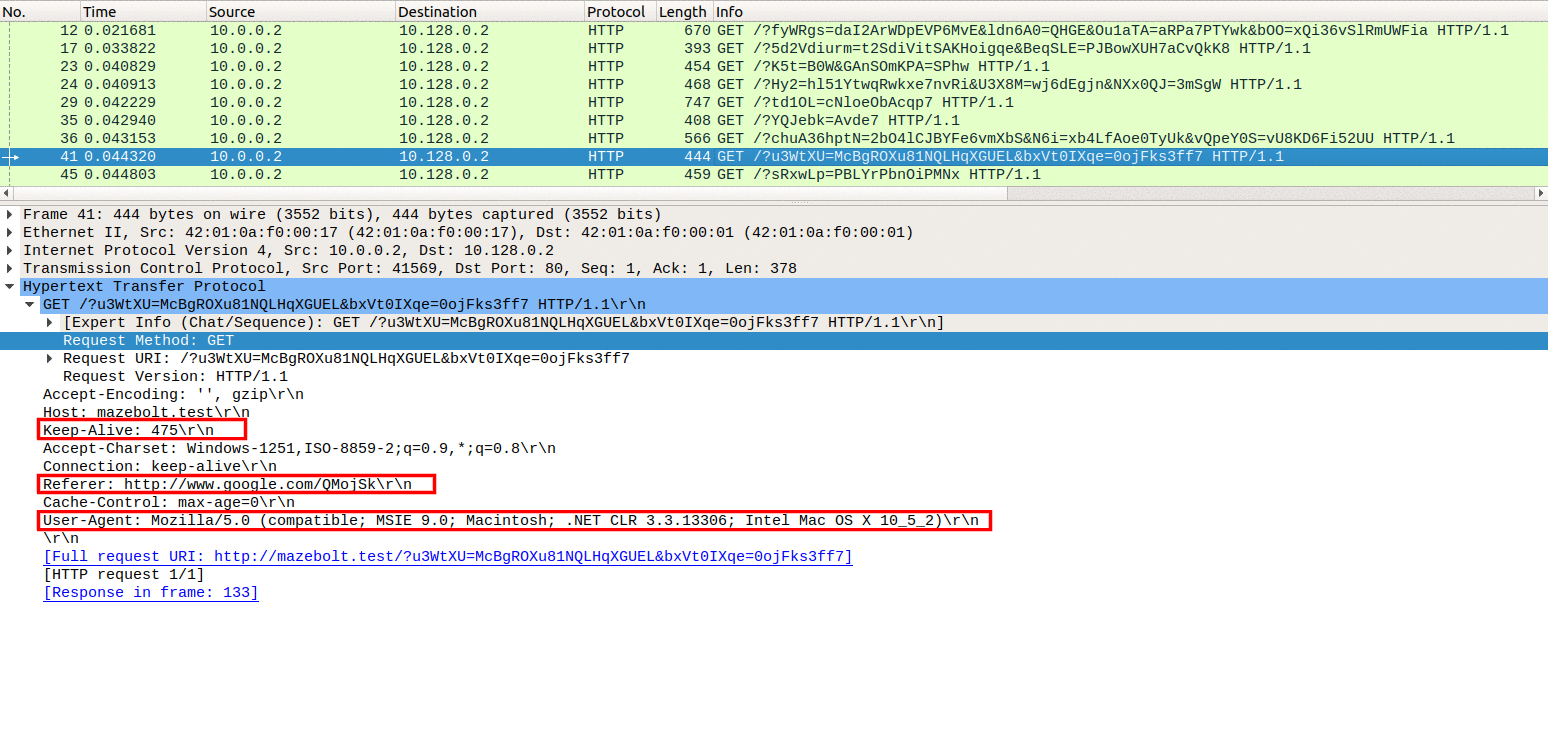Open the Full request URI link
This screenshot has height=733, width=1548.
click(448, 557)
